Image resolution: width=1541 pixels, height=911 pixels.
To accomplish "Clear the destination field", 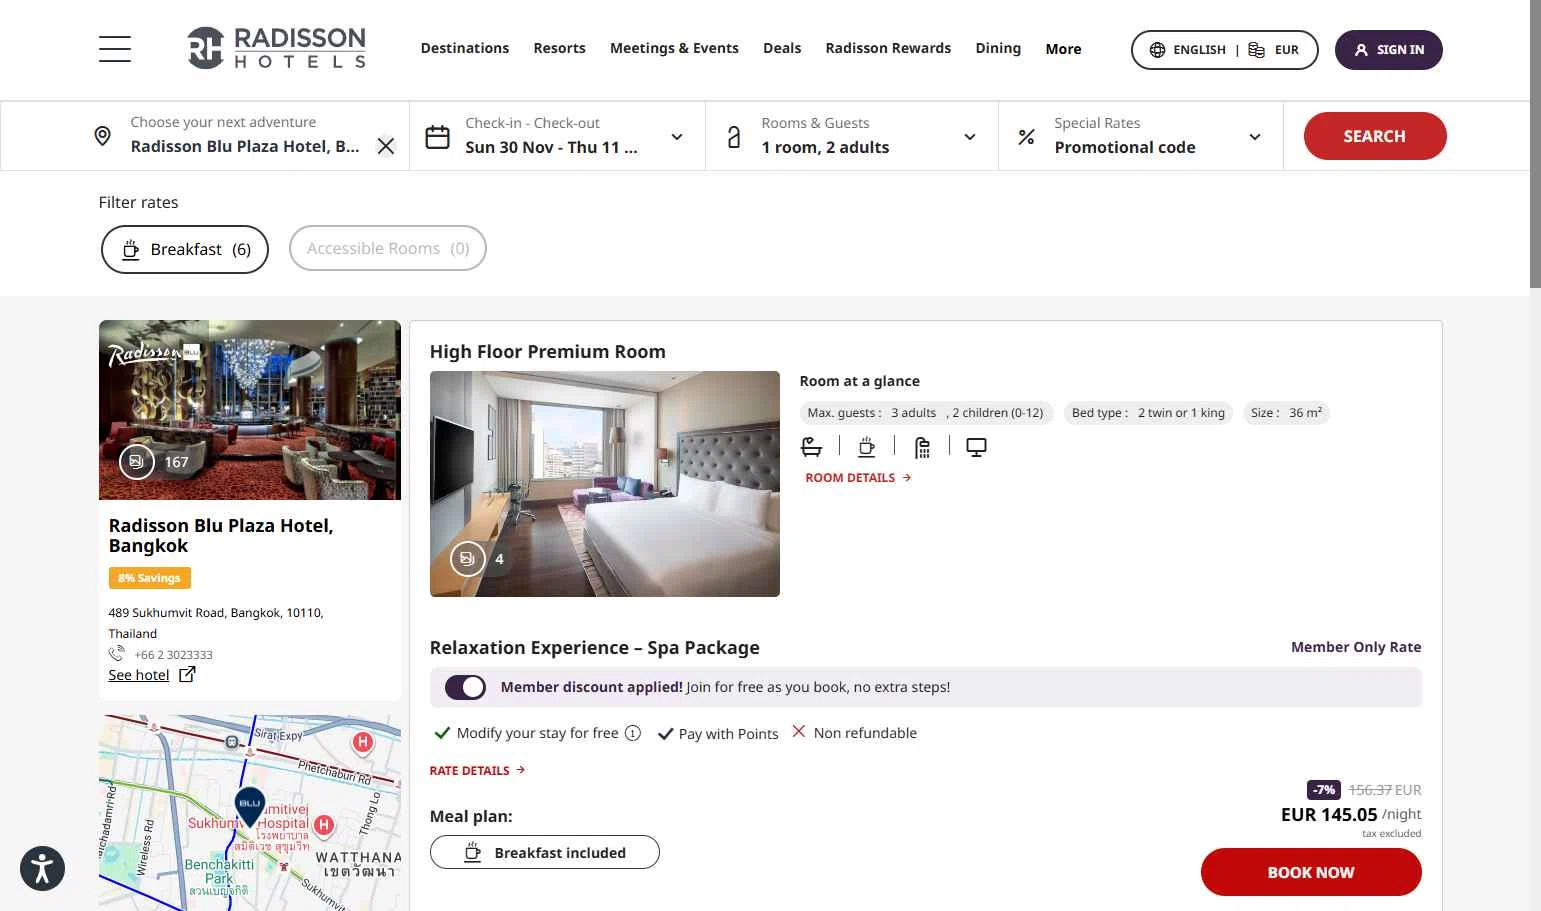I will tap(386, 146).
